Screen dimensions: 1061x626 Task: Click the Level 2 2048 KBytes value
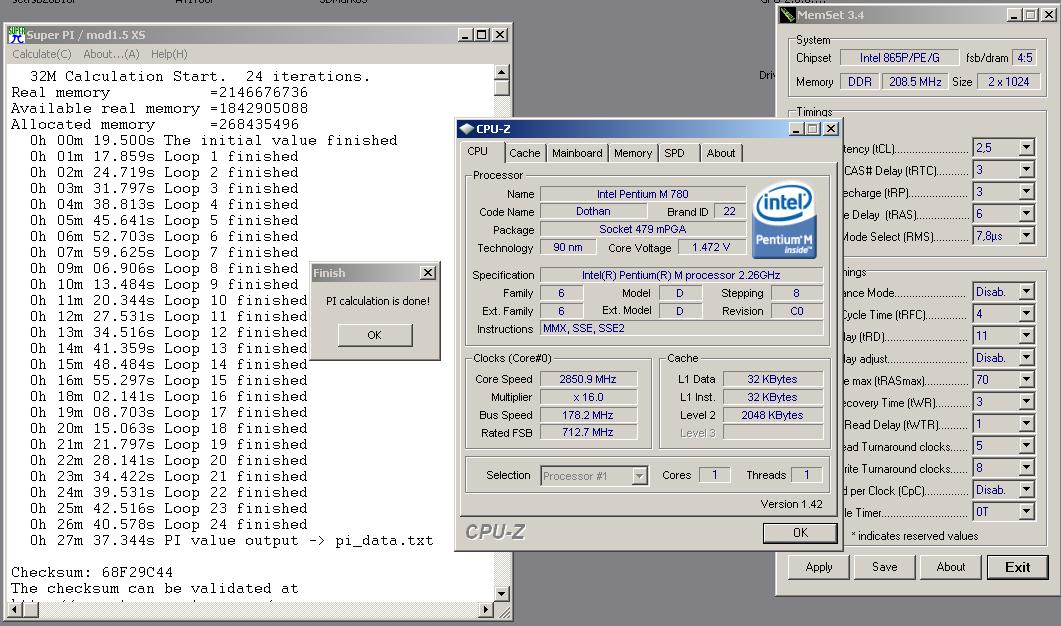(773, 416)
